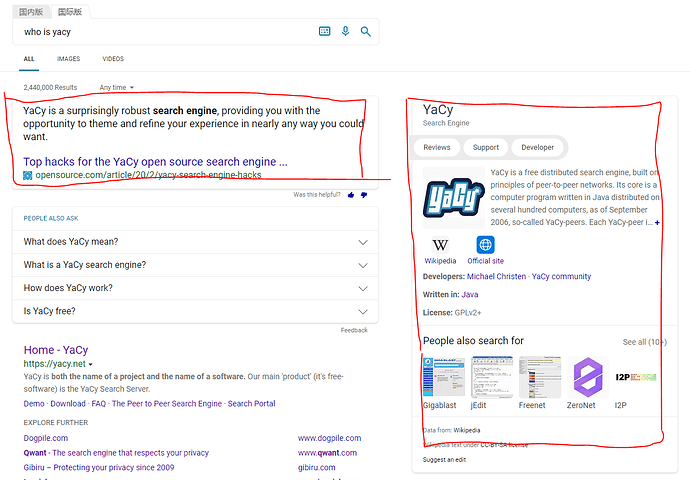This screenshot has width=690, height=480.
Task: Click 'See all (10+)' link
Action: [645, 342]
